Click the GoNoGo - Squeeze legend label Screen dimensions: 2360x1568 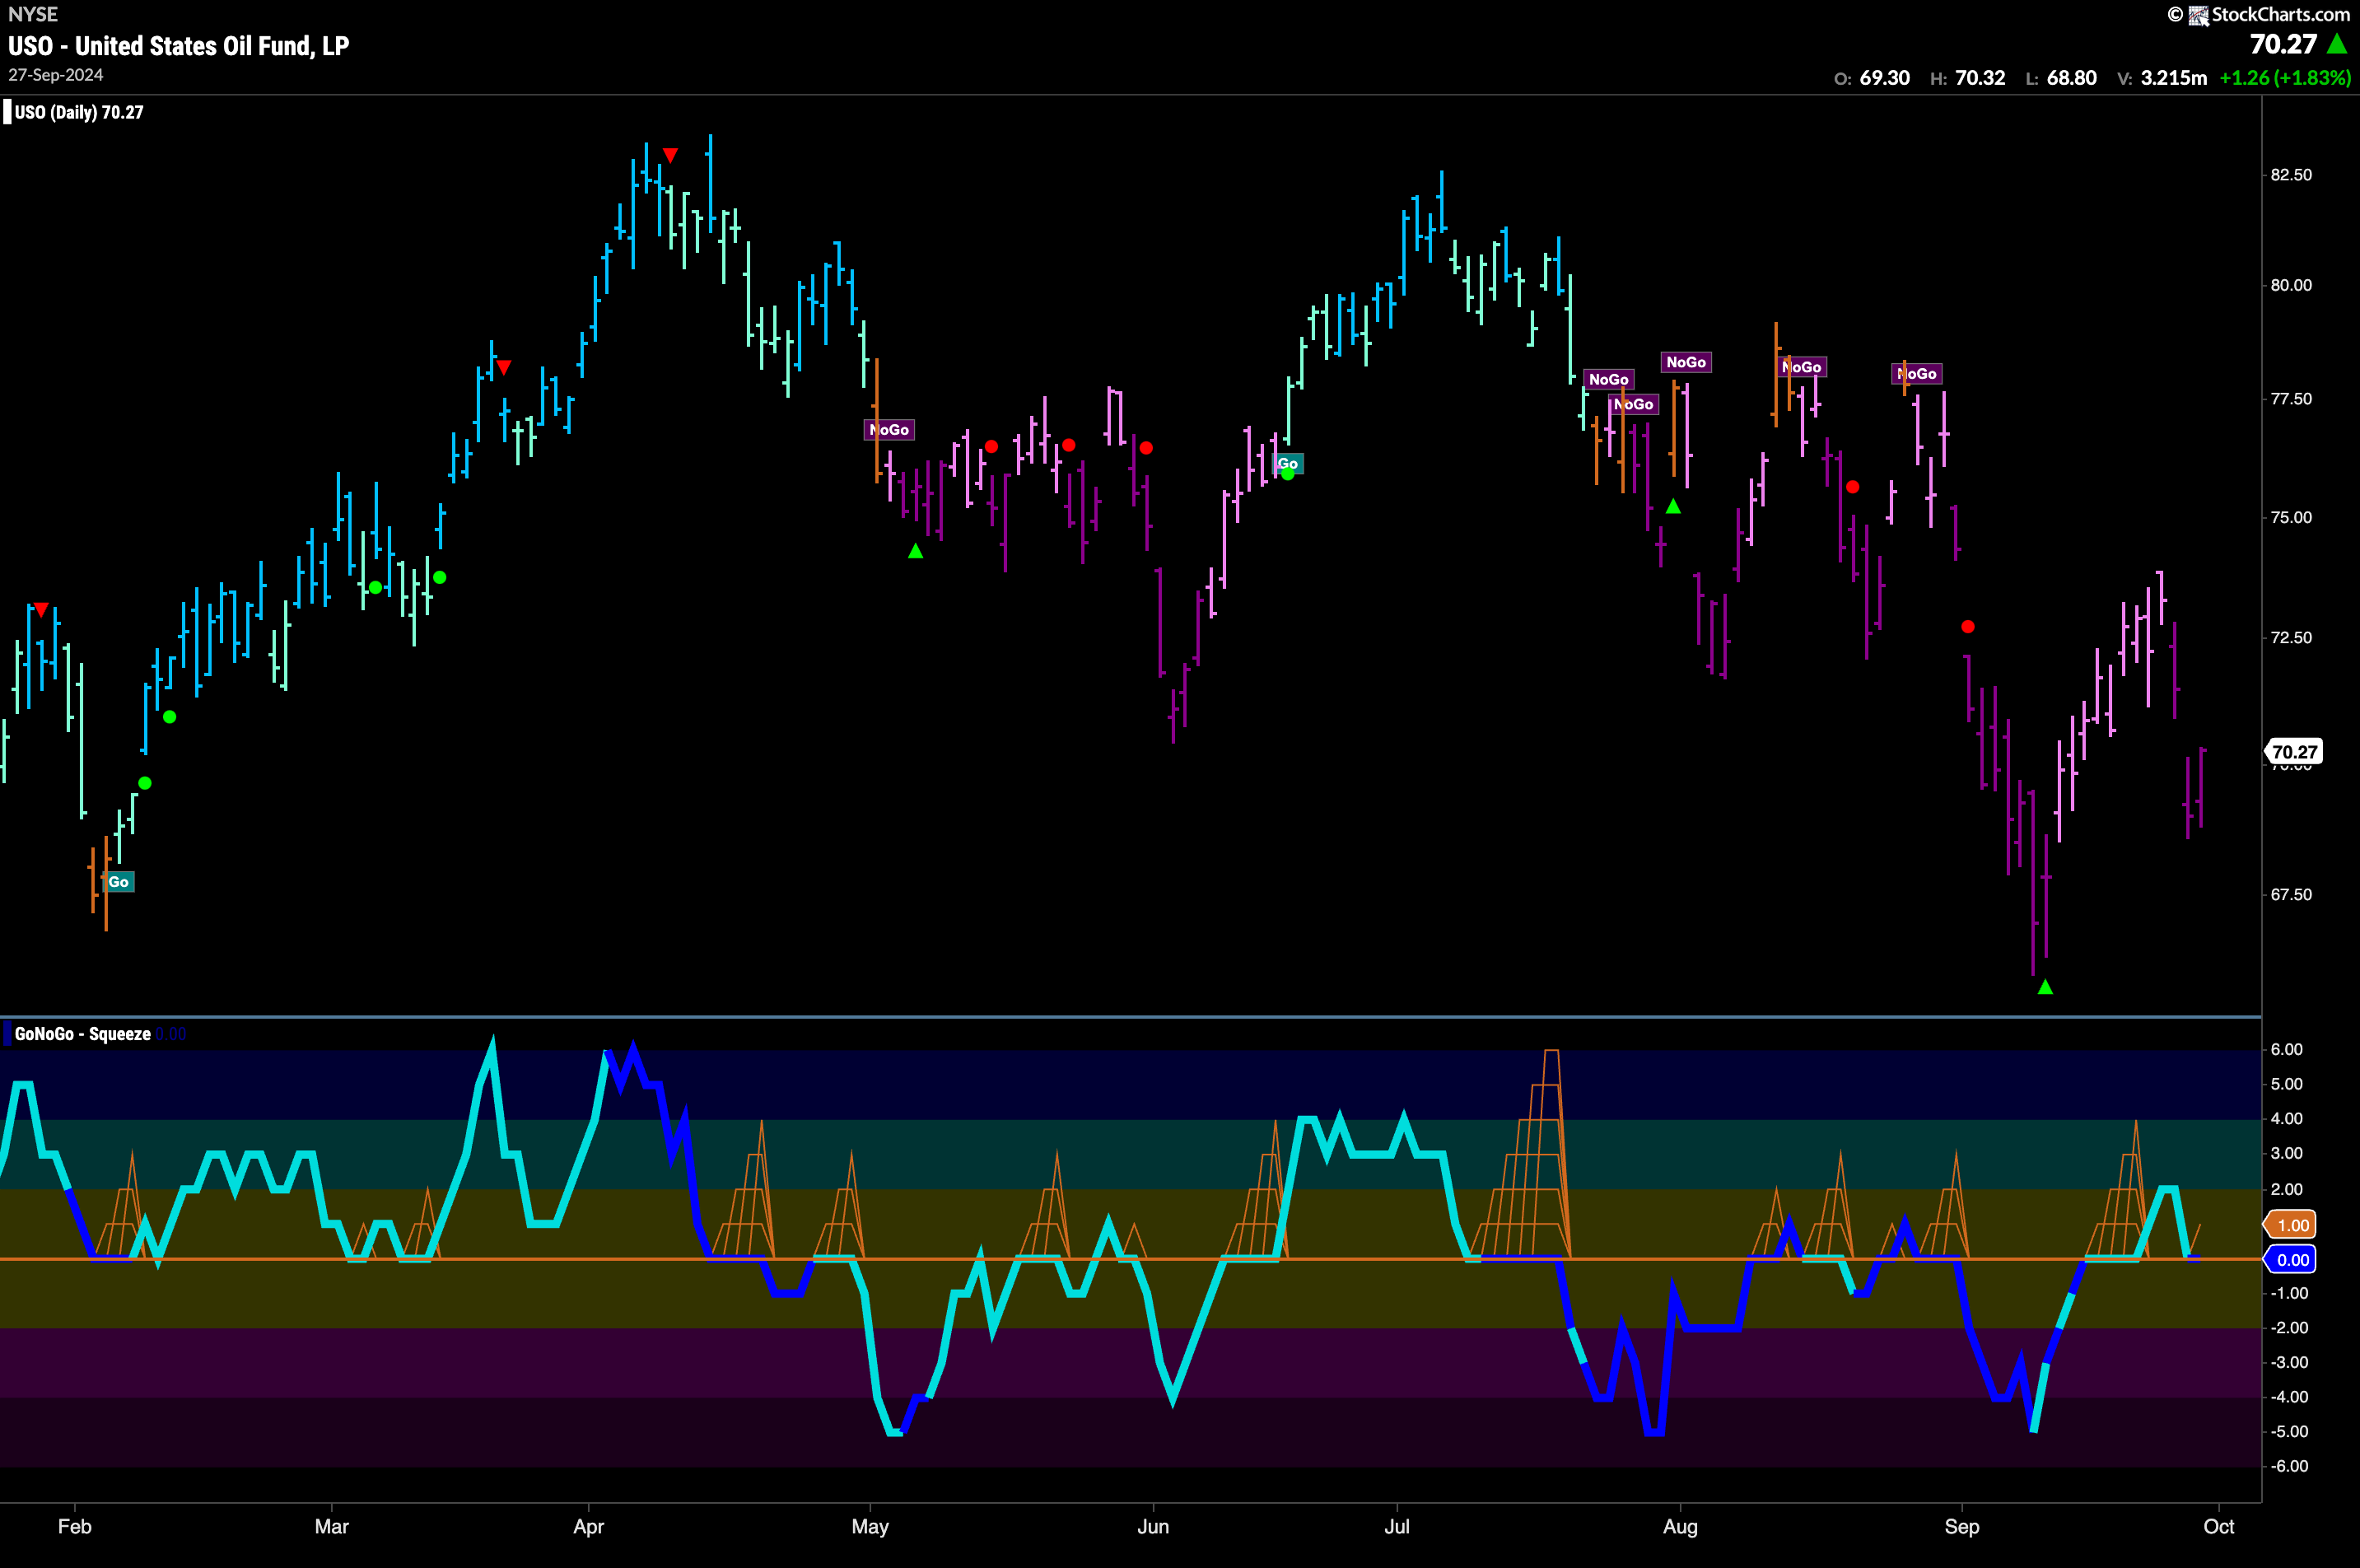tap(82, 1034)
